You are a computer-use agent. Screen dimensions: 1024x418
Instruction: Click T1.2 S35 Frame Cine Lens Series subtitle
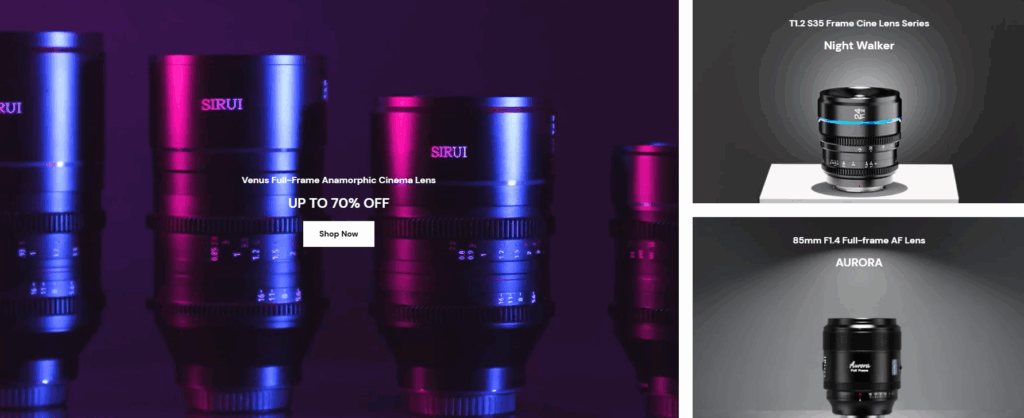858,24
